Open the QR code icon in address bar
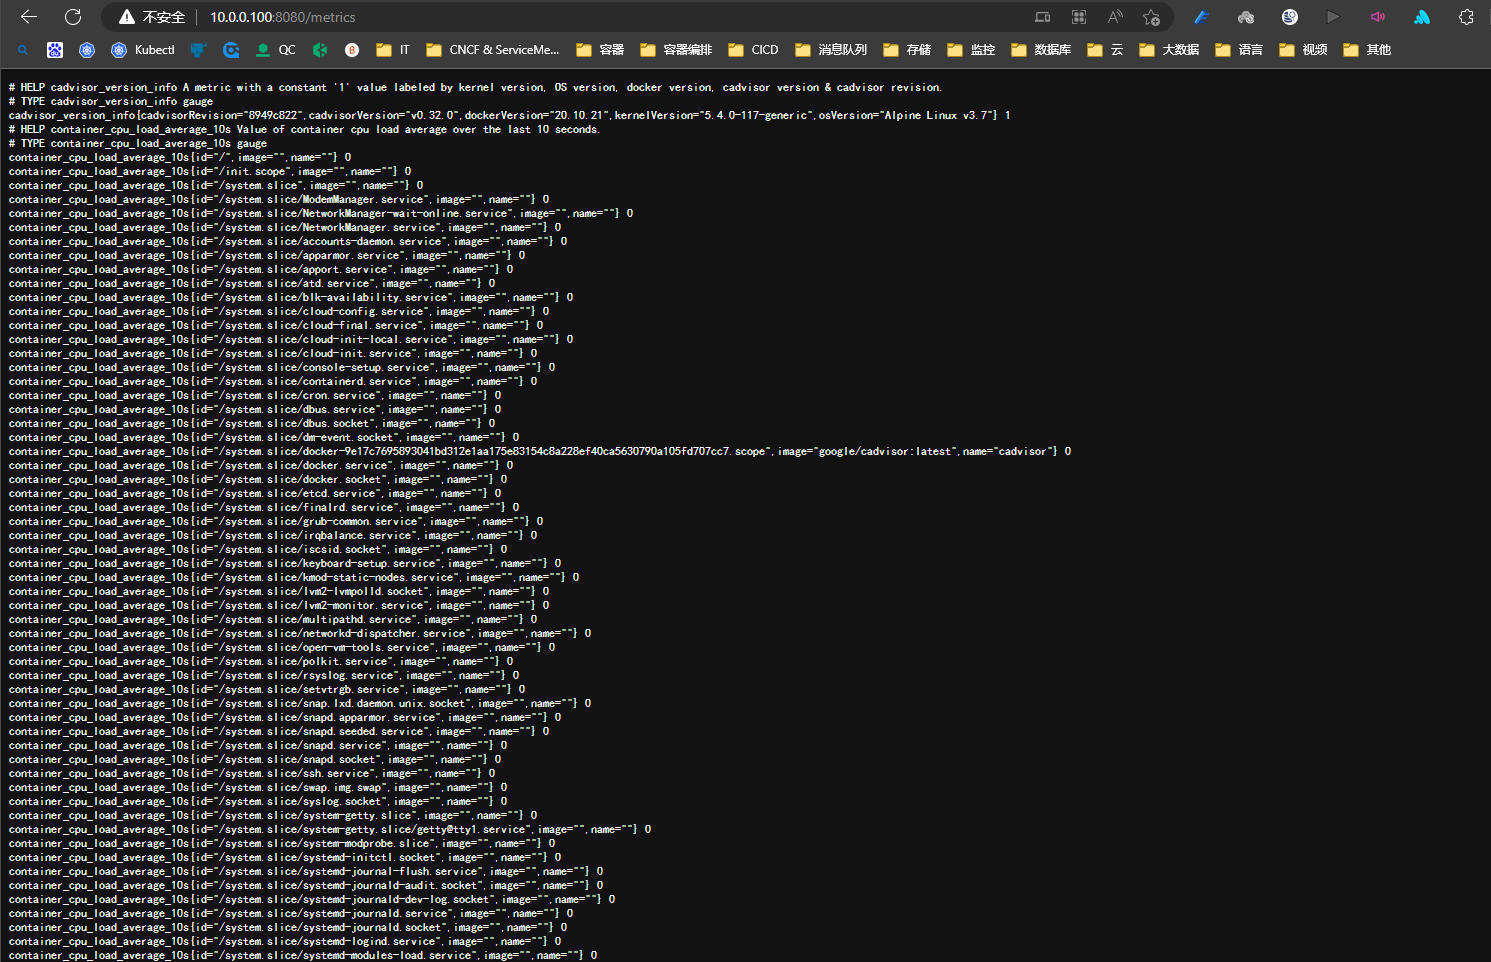 tap(1079, 17)
